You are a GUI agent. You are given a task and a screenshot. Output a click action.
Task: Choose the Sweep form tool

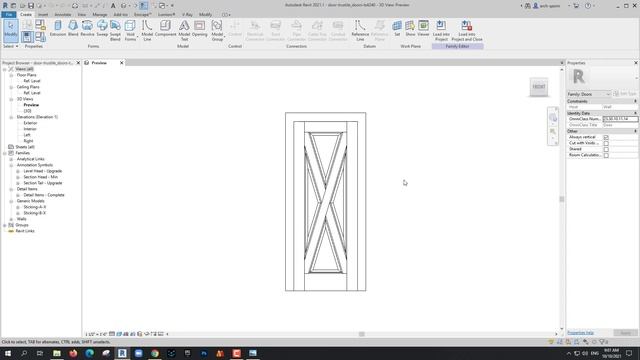102,29
